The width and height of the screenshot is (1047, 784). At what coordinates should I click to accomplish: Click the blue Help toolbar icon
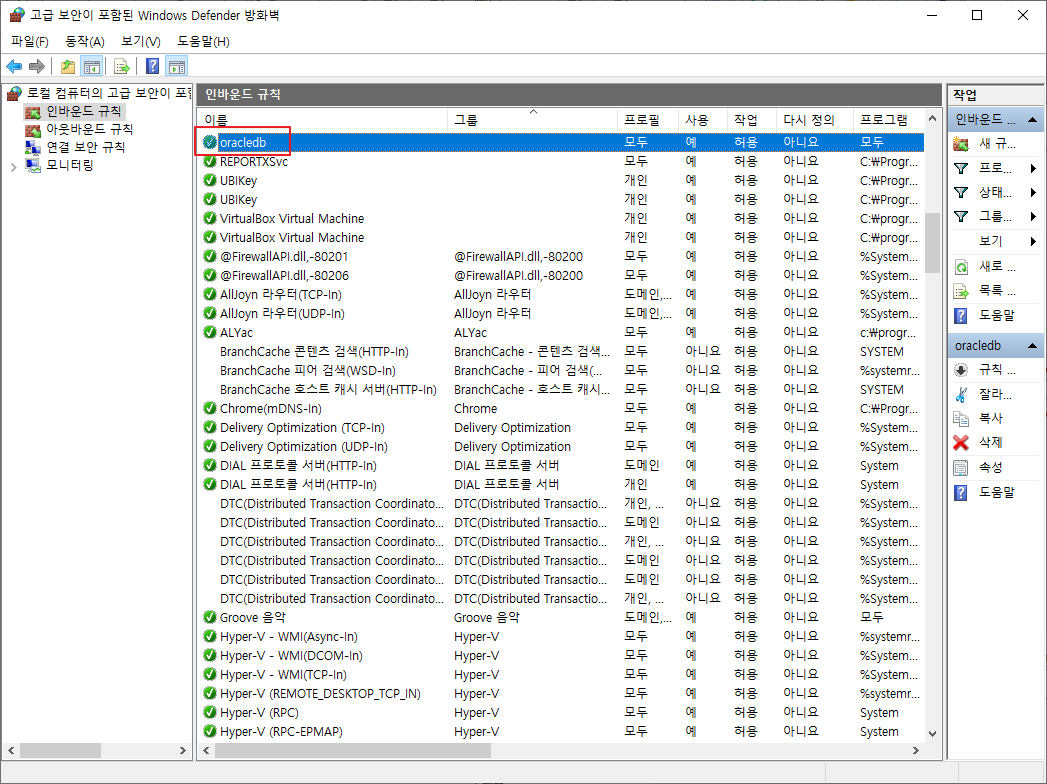coord(152,66)
